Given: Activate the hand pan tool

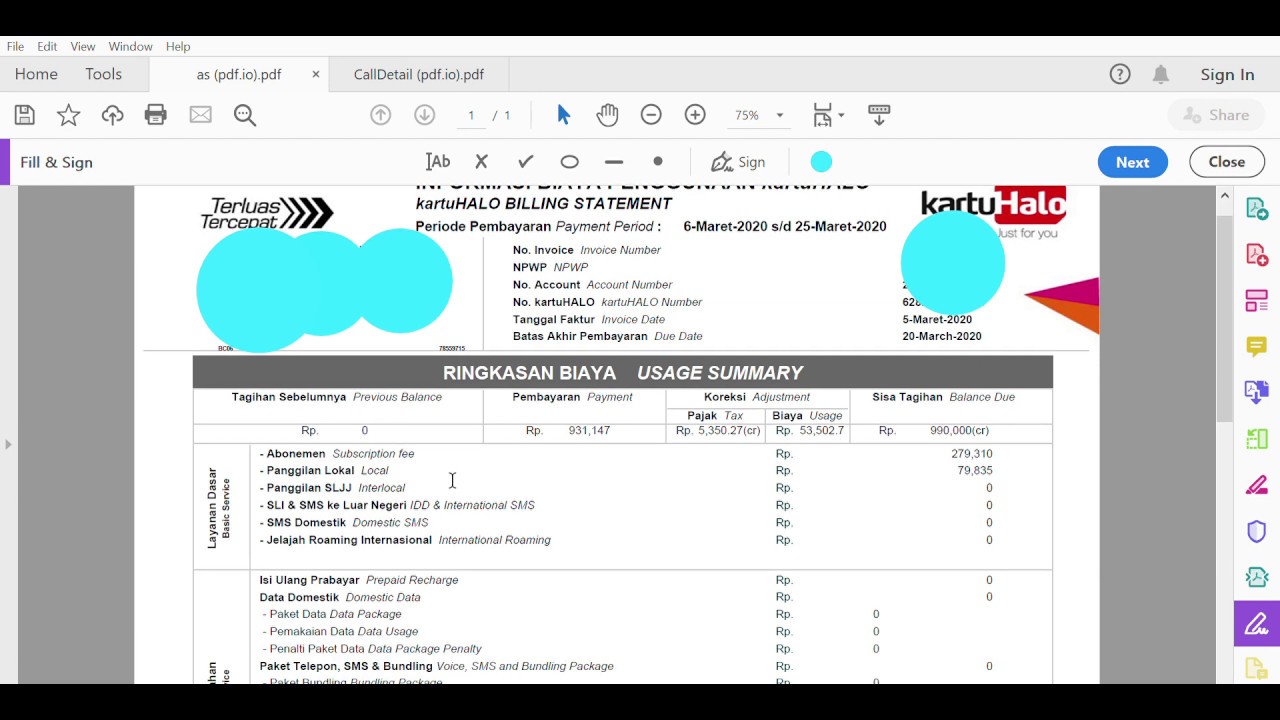Looking at the screenshot, I should [x=607, y=115].
